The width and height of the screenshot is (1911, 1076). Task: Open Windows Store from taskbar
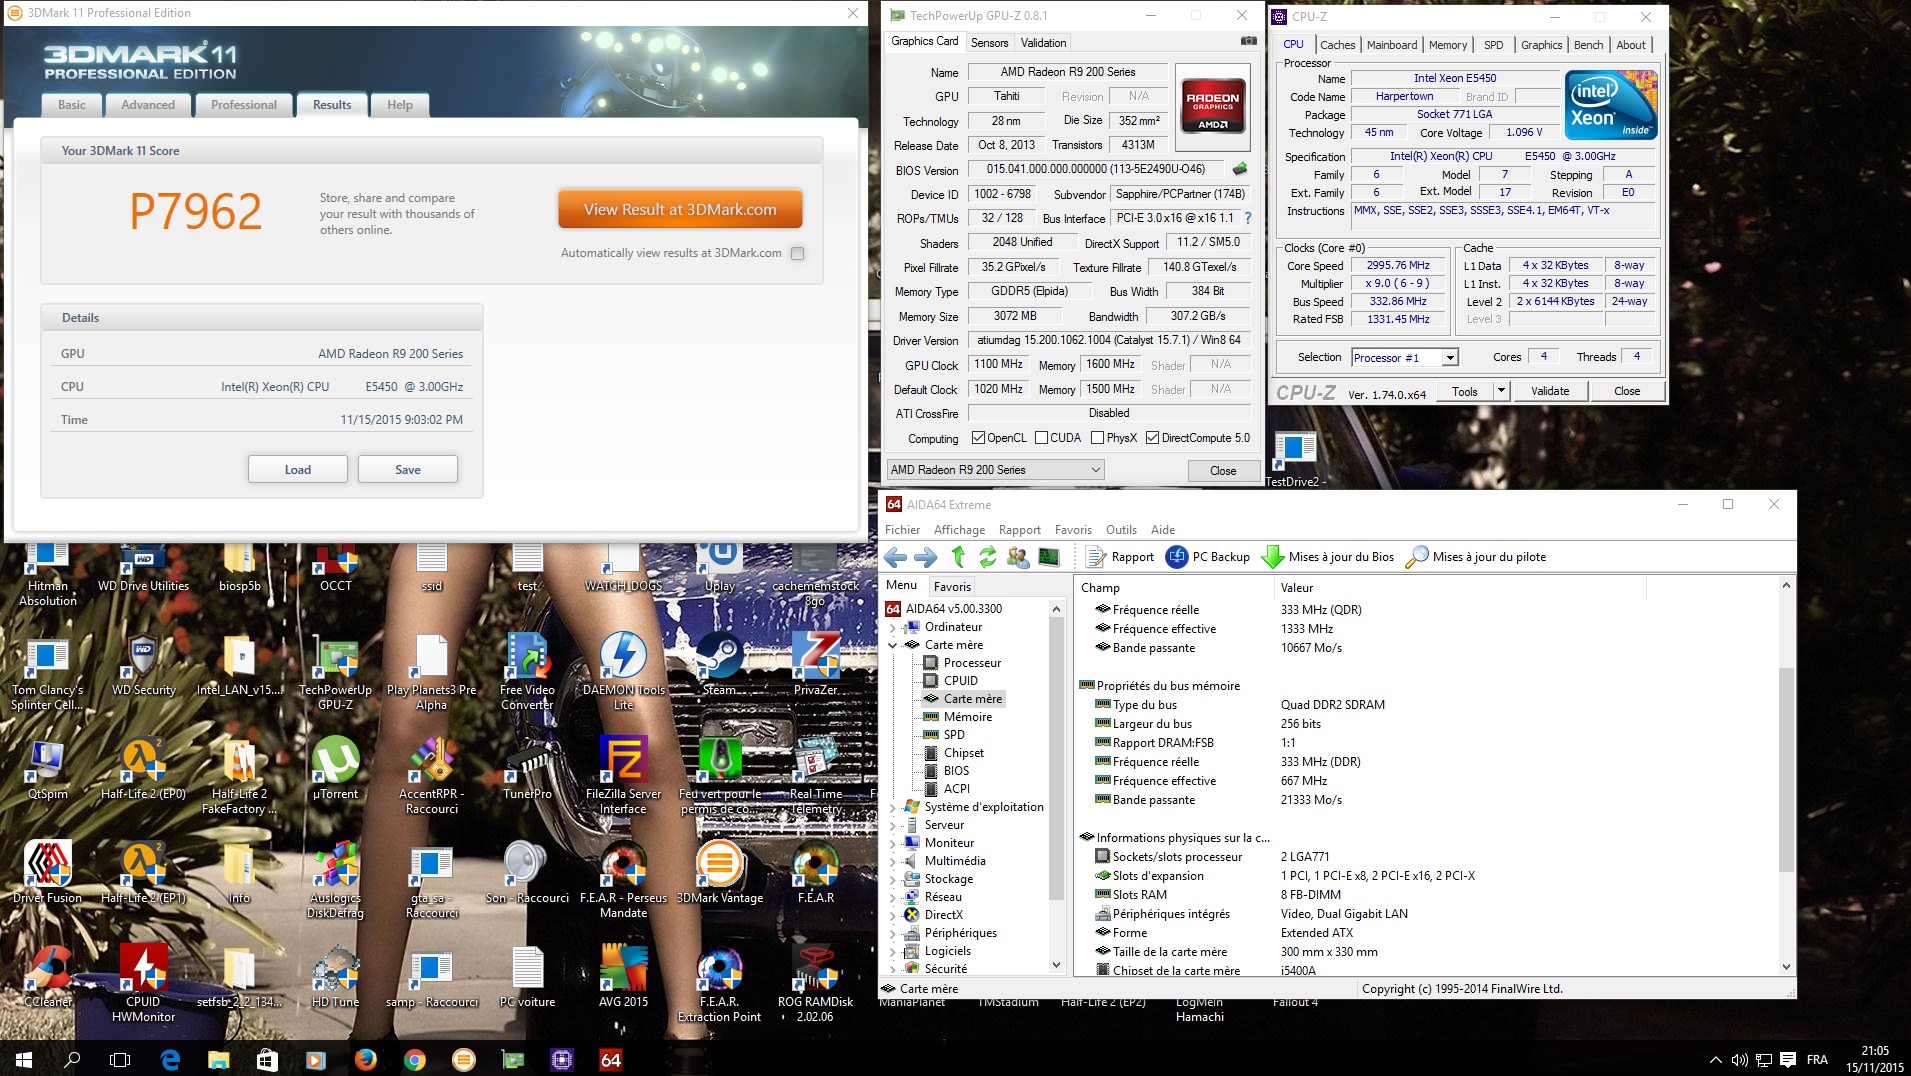point(268,1059)
